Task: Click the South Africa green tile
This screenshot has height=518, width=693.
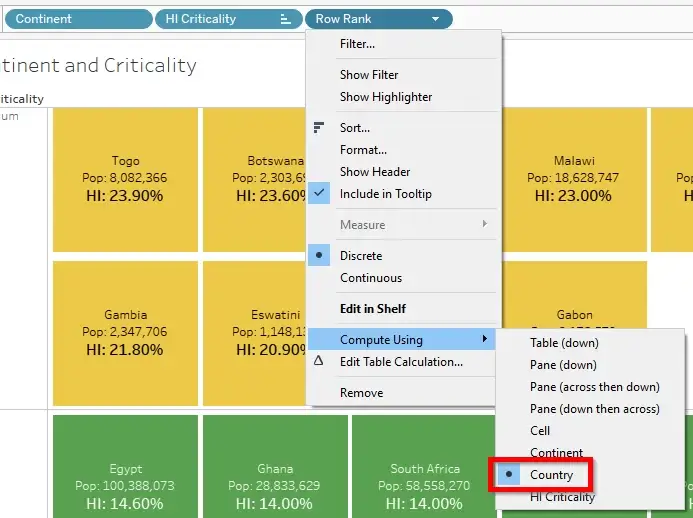Action: point(424,466)
